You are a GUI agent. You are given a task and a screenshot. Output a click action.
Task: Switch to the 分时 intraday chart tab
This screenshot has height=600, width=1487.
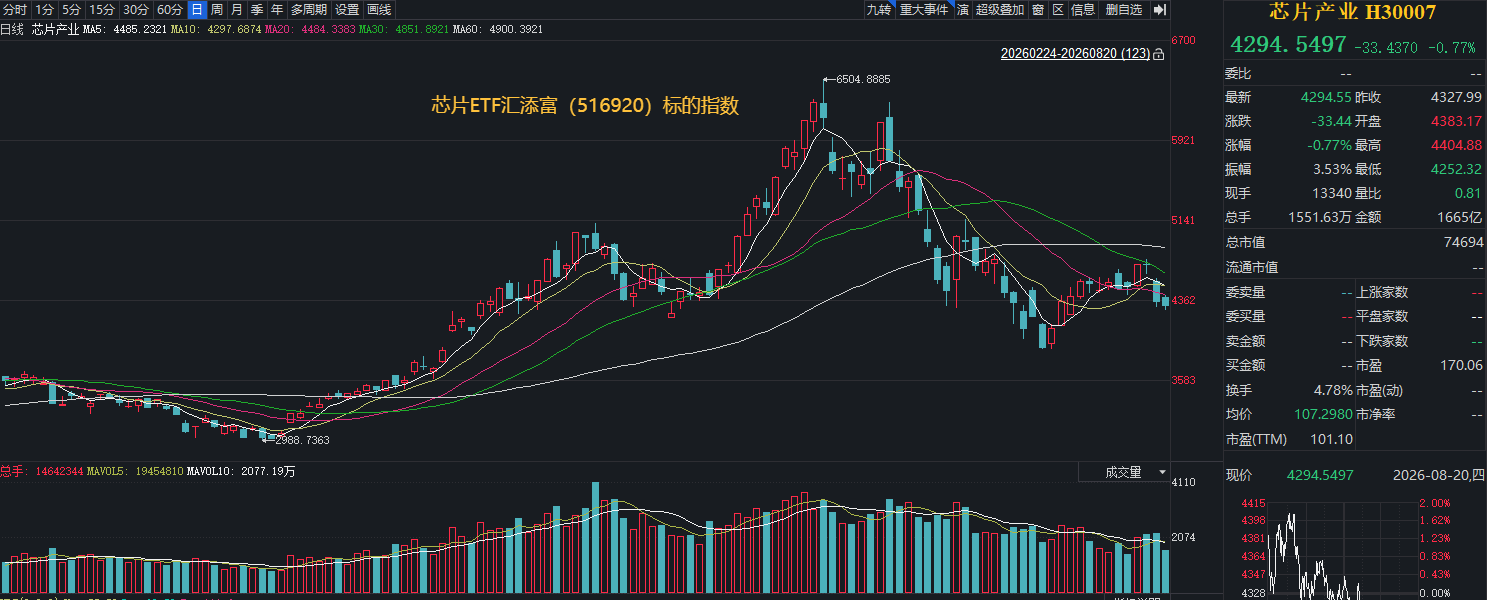click(15, 9)
